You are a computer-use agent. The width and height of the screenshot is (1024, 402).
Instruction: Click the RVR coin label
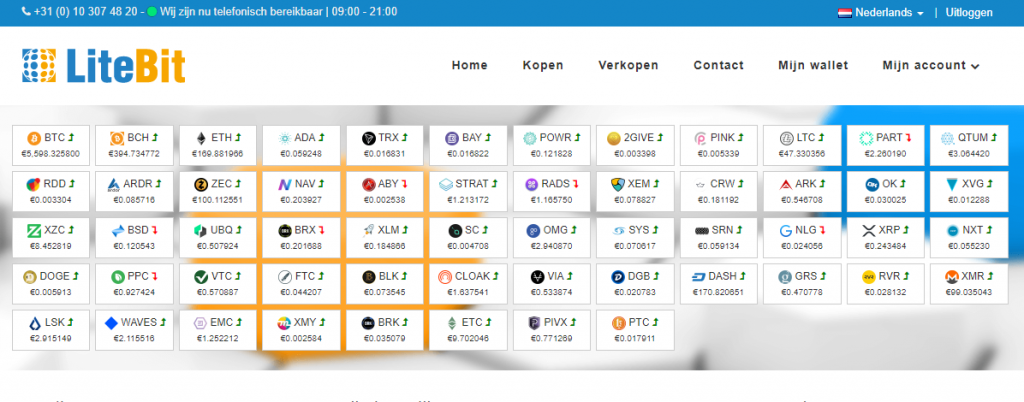click(x=889, y=276)
